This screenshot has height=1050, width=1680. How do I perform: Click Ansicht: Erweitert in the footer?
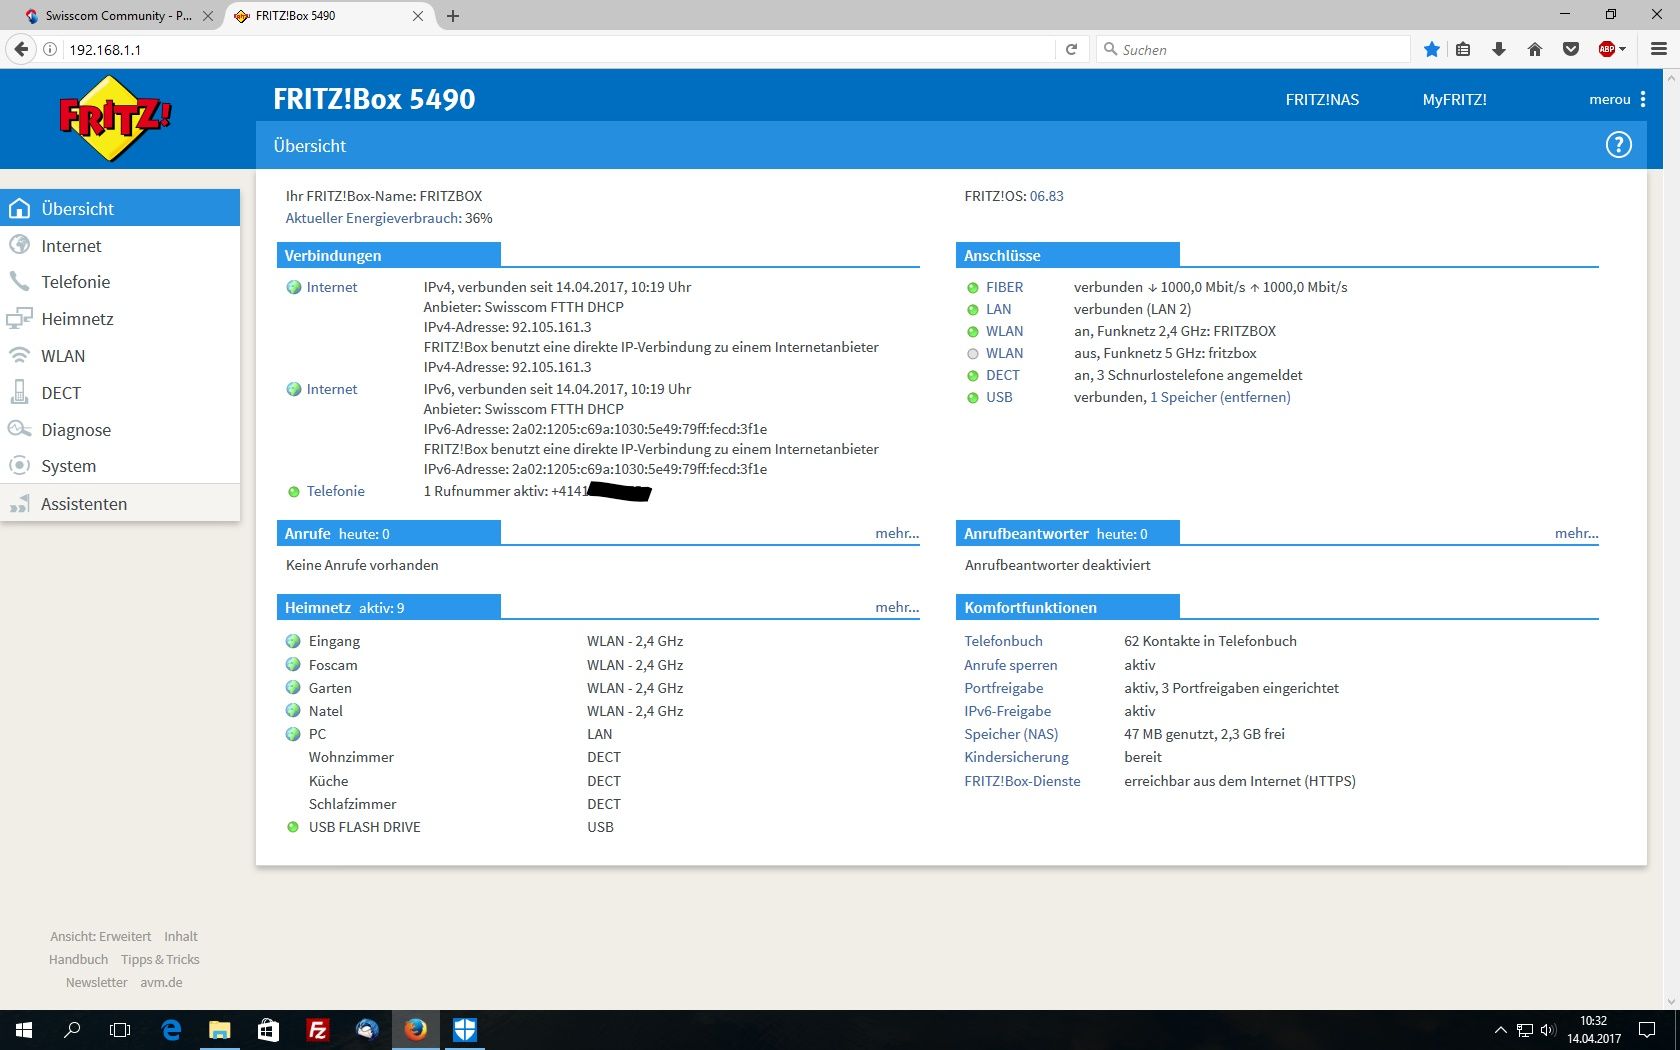tap(101, 937)
